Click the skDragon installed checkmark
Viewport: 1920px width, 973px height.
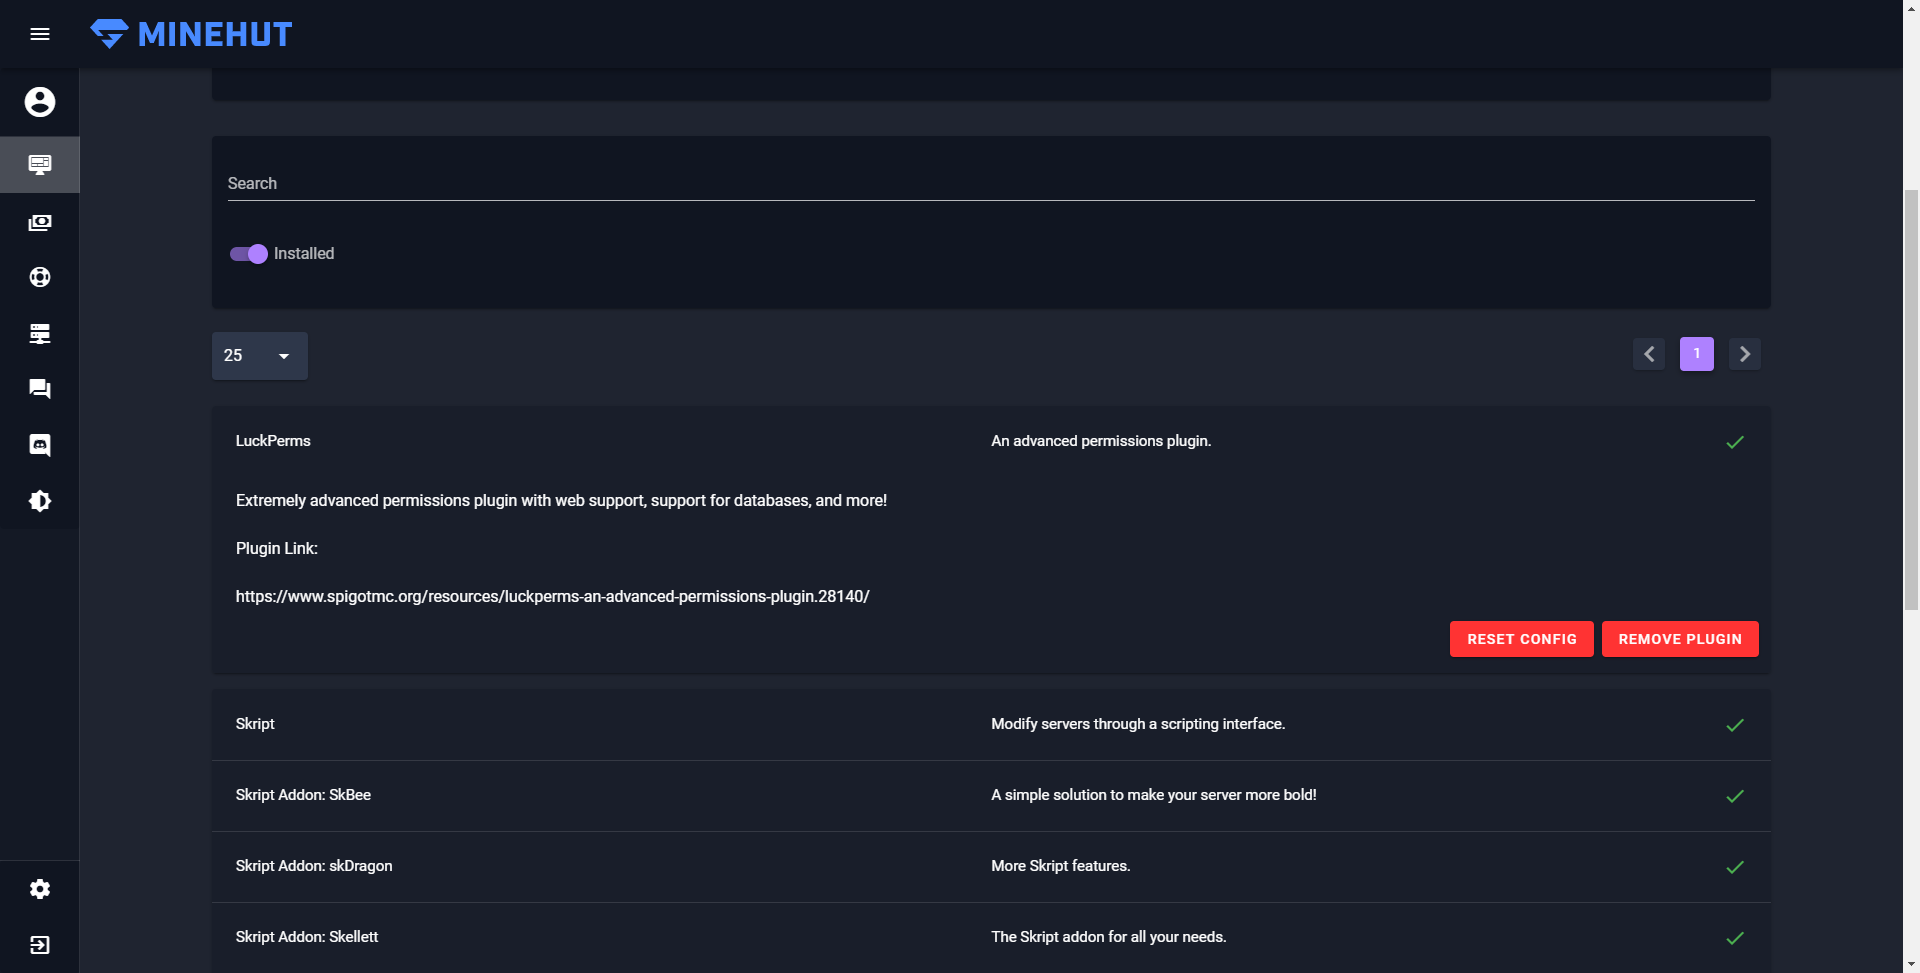[1735, 867]
